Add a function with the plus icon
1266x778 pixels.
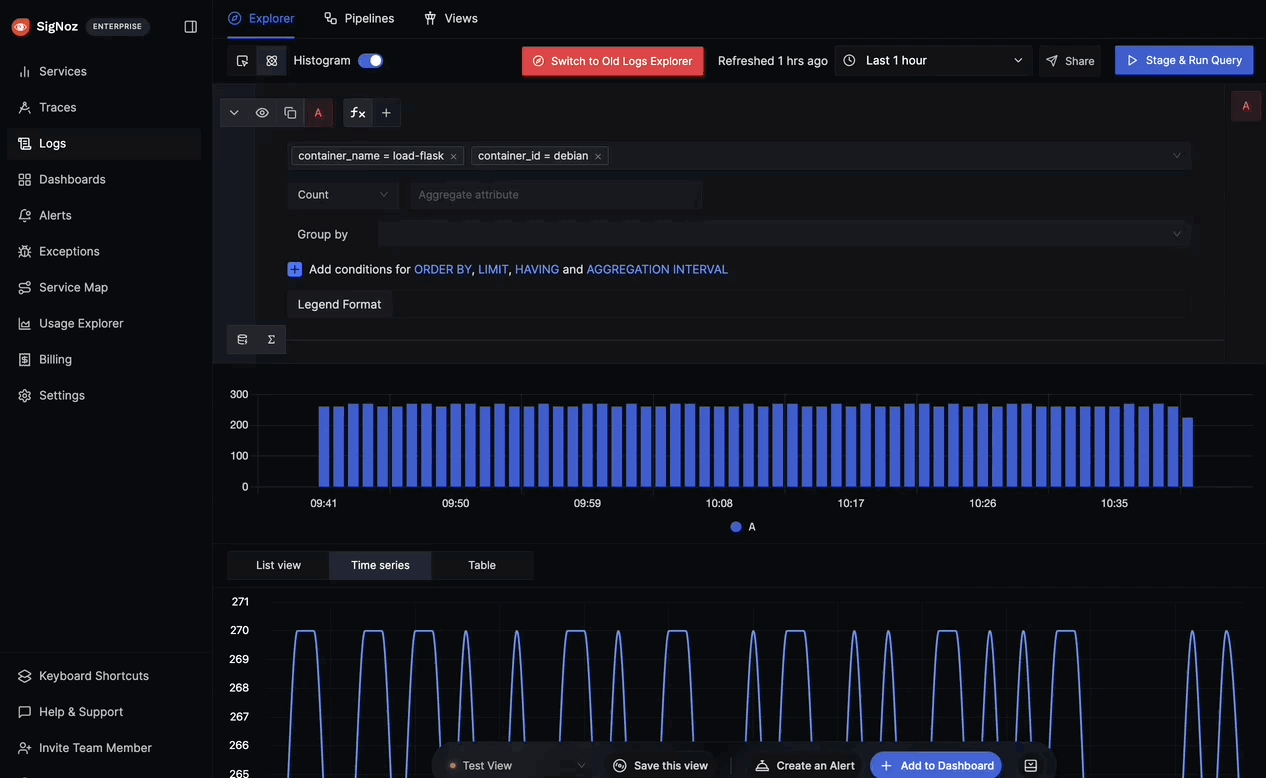(x=386, y=113)
